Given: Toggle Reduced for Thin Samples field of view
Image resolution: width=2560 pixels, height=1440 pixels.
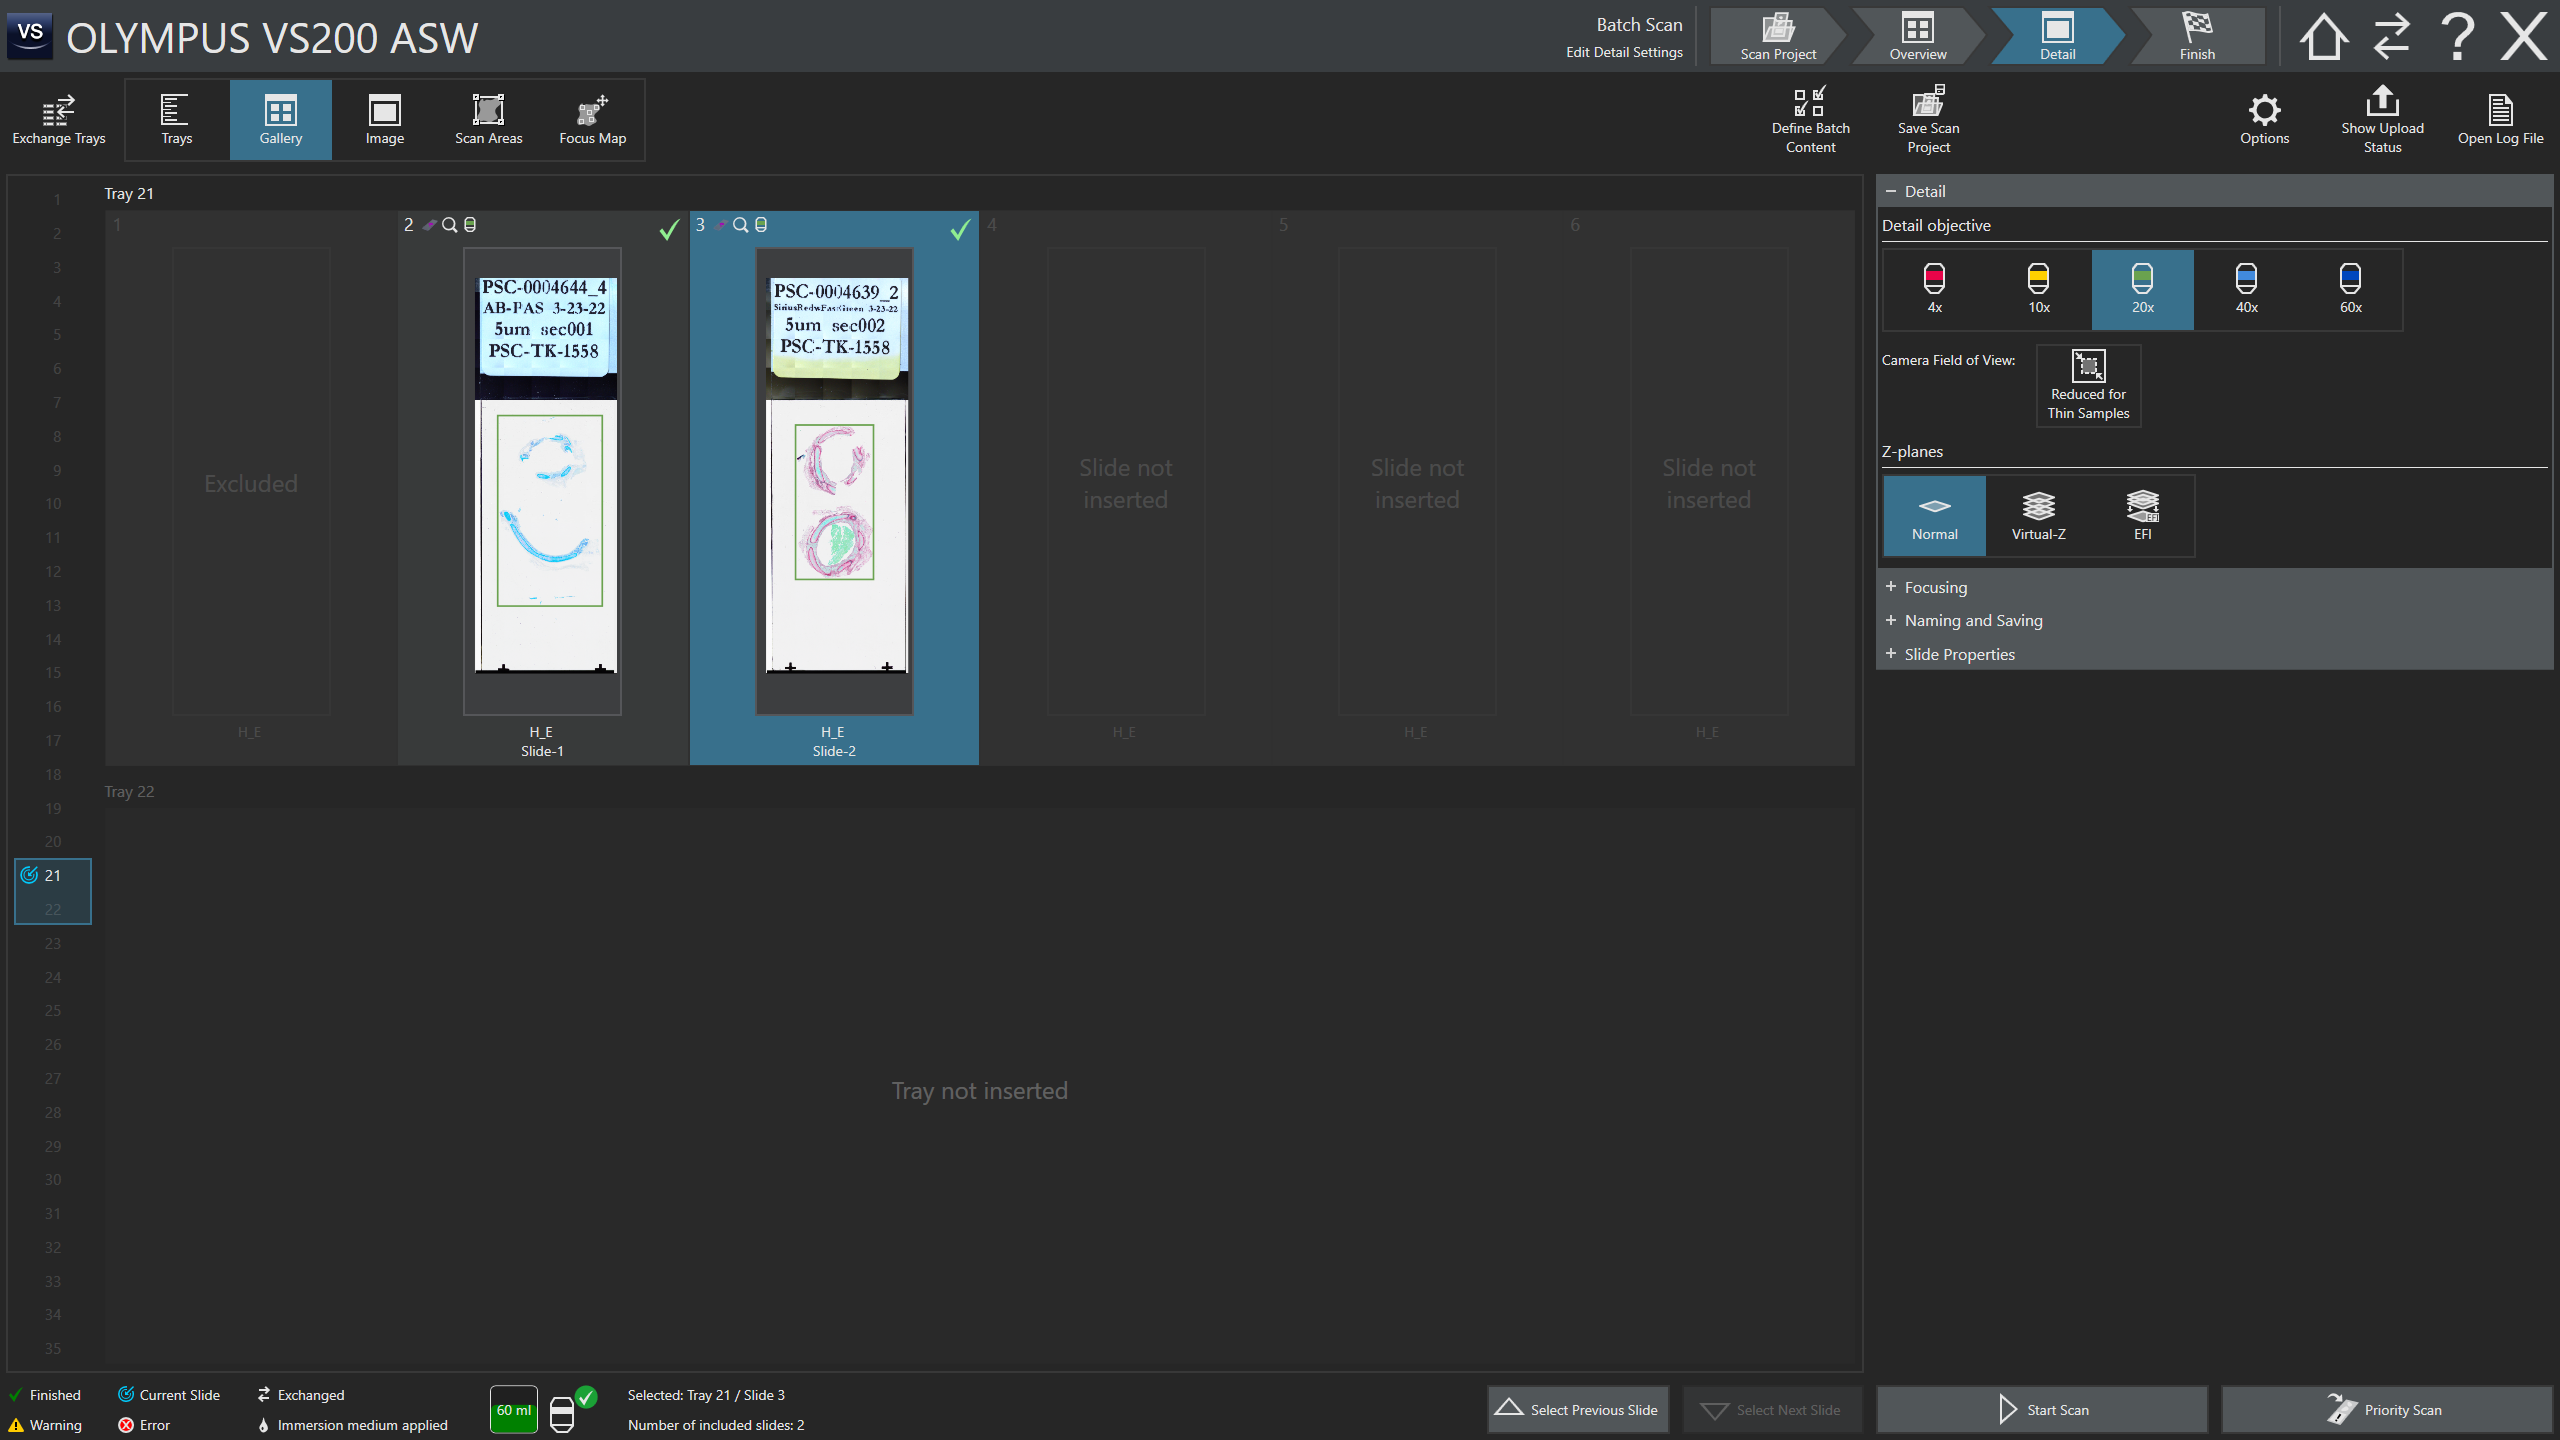Looking at the screenshot, I should click(2088, 386).
